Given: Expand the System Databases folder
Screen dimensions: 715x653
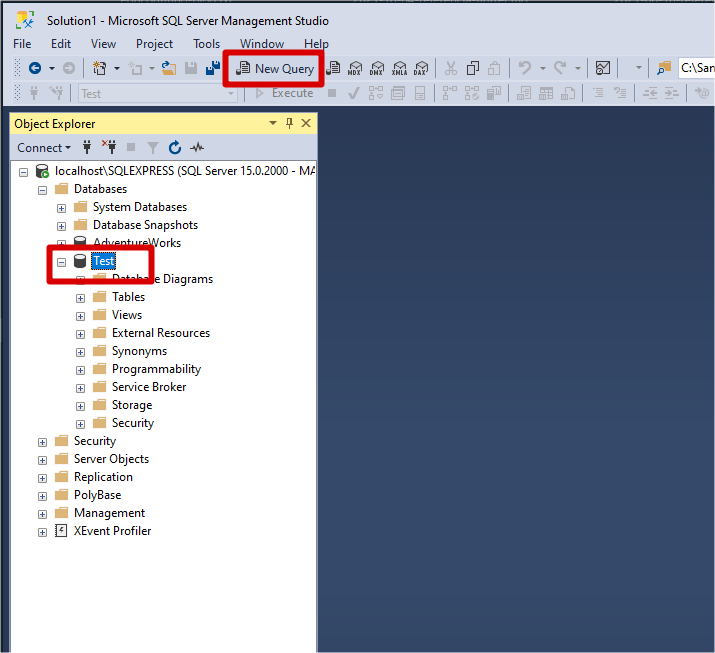Looking at the screenshot, I should coord(61,208).
